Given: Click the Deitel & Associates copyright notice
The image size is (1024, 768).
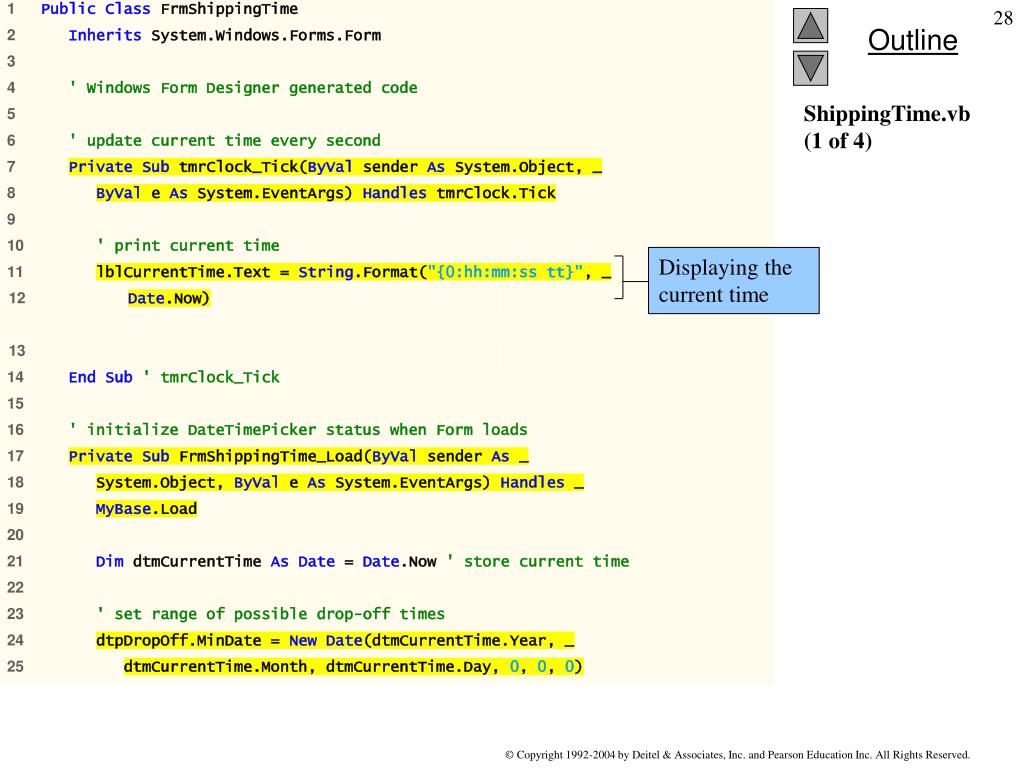Looking at the screenshot, I should pos(737,755).
